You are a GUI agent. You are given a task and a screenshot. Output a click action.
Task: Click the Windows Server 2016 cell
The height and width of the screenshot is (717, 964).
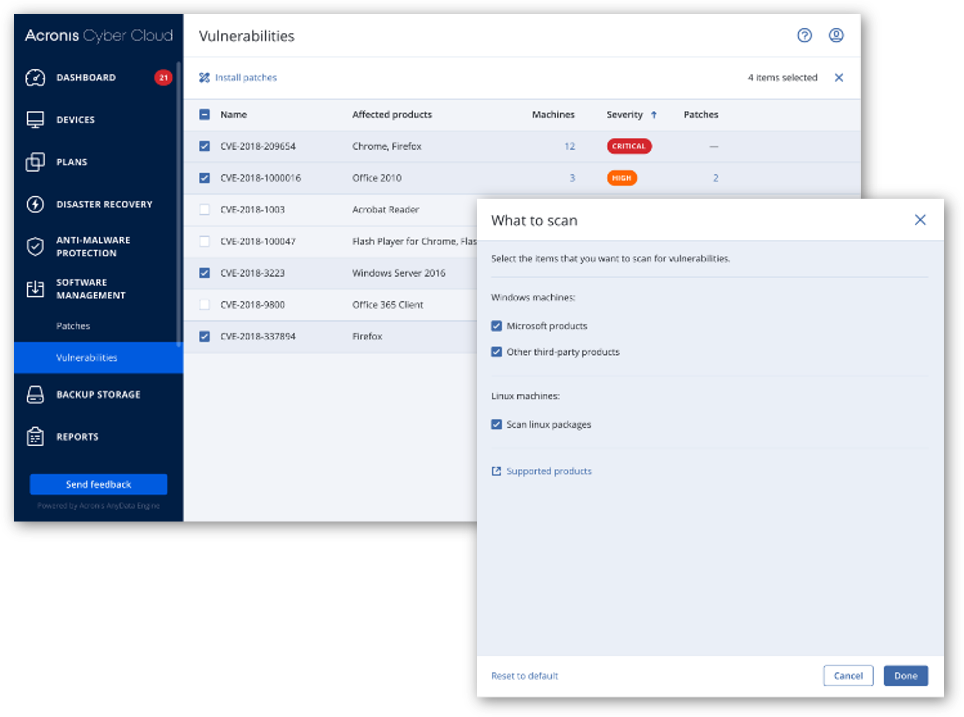(x=398, y=273)
